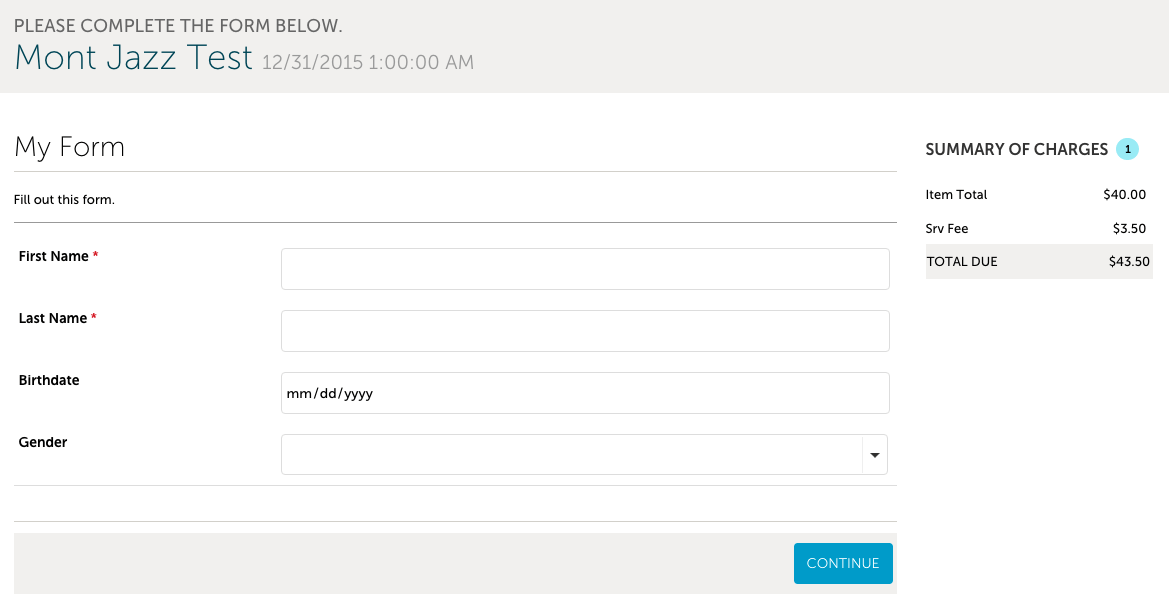
Task: Click the event date 12/31/2015 text
Action: click(x=309, y=62)
